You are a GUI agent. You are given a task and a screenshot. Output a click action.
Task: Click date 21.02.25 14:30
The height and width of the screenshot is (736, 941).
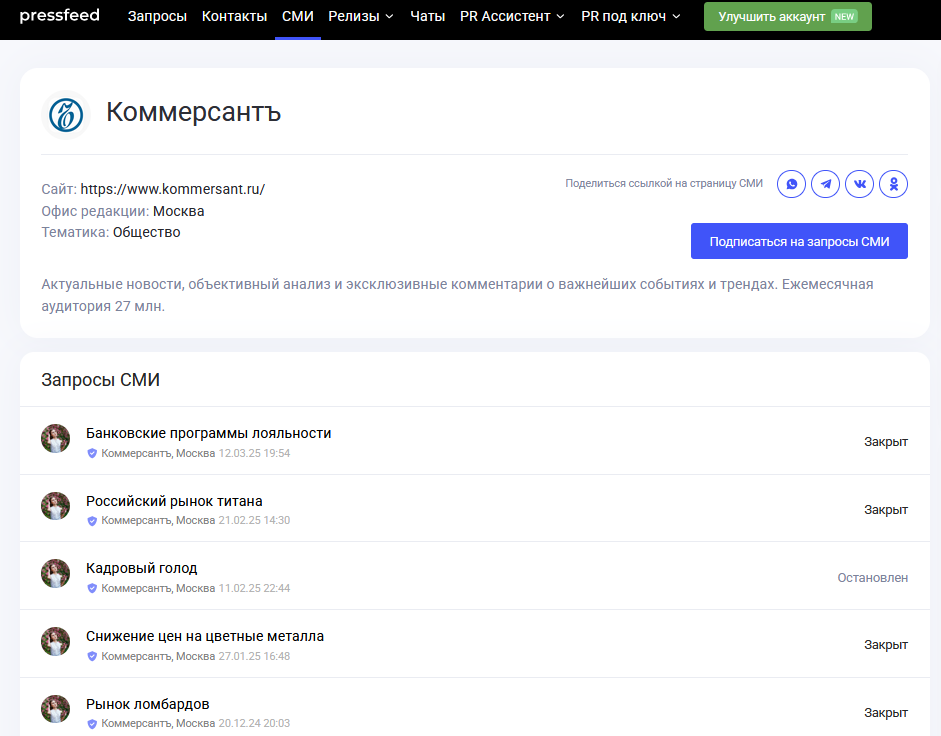[x=254, y=520]
